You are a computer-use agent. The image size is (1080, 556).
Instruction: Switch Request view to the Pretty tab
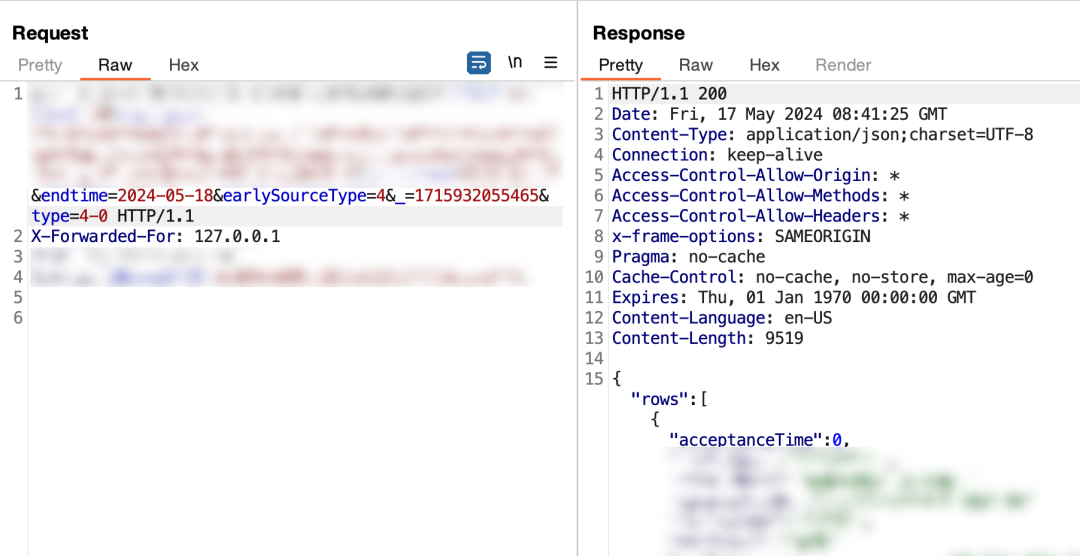40,65
